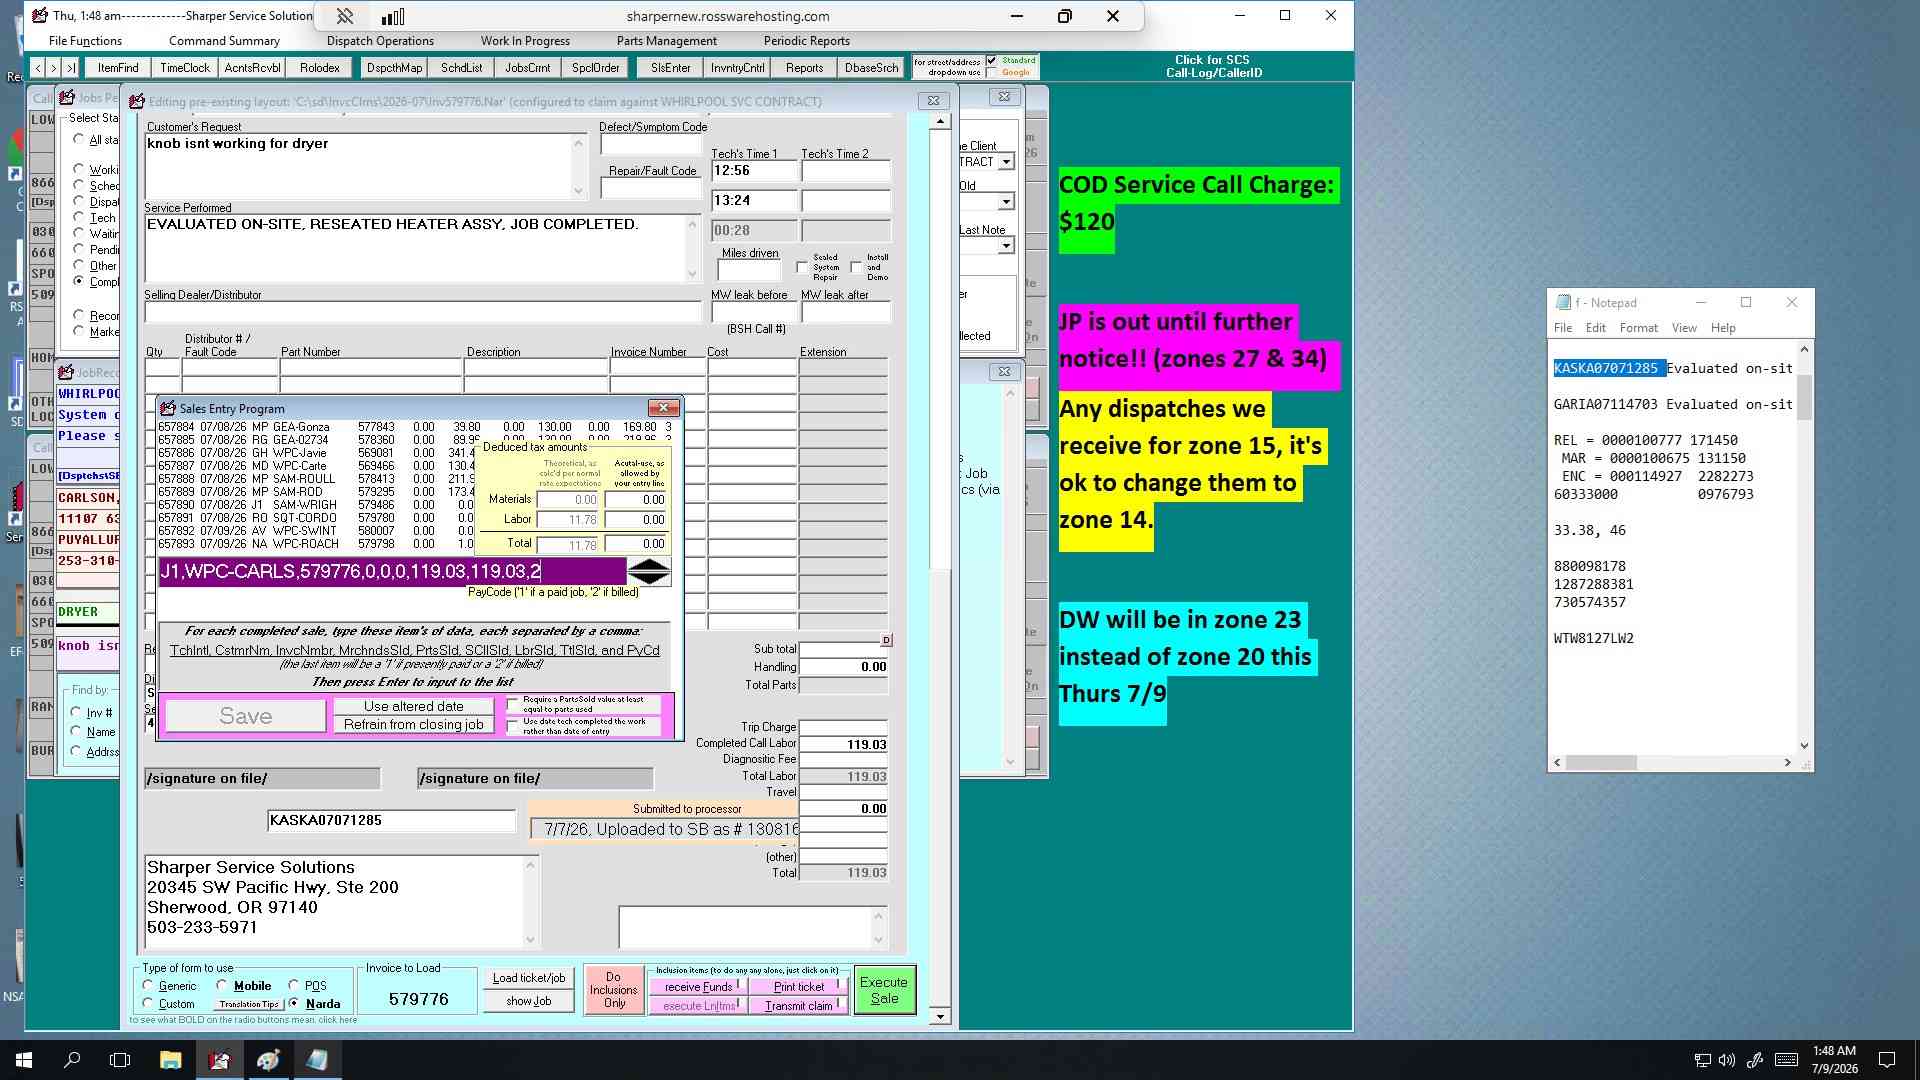Open the Format menu in Notepad
This screenshot has height=1080, width=1920.
click(x=1638, y=328)
